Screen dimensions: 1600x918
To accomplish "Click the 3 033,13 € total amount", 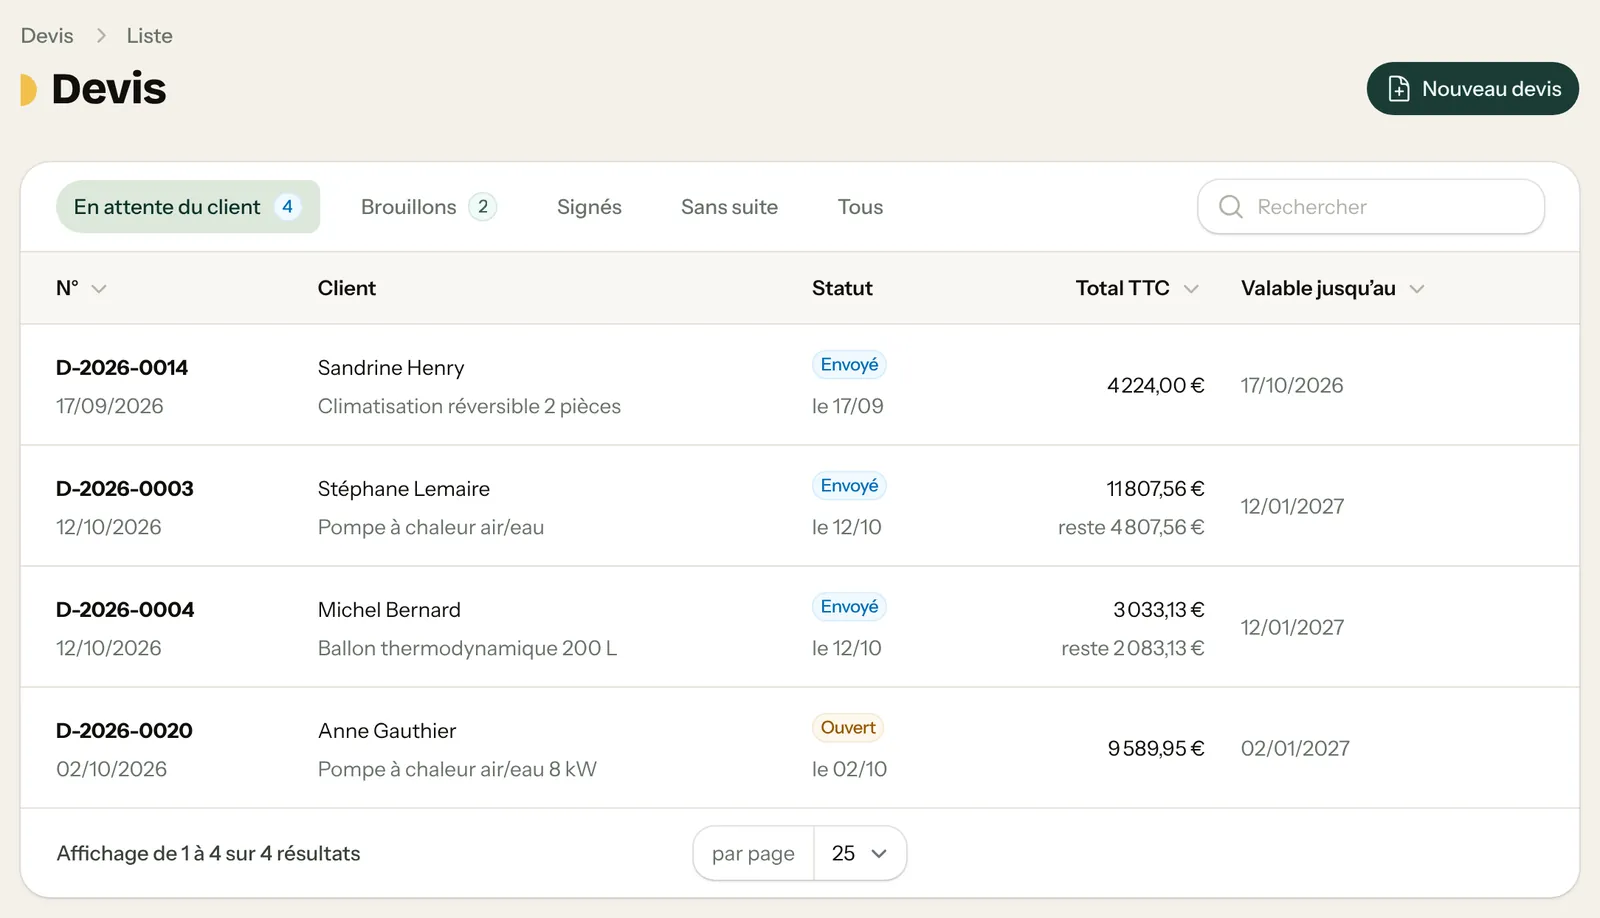I will [x=1159, y=610].
